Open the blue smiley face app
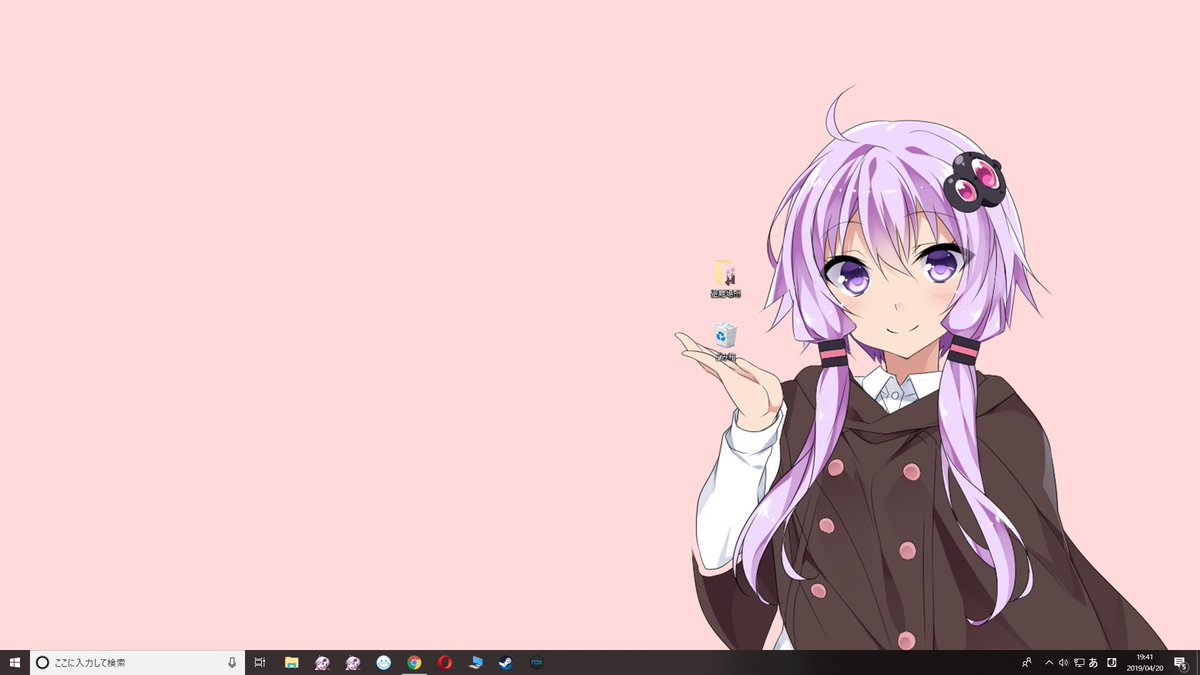Screen dimensions: 1200x675 (383, 662)
